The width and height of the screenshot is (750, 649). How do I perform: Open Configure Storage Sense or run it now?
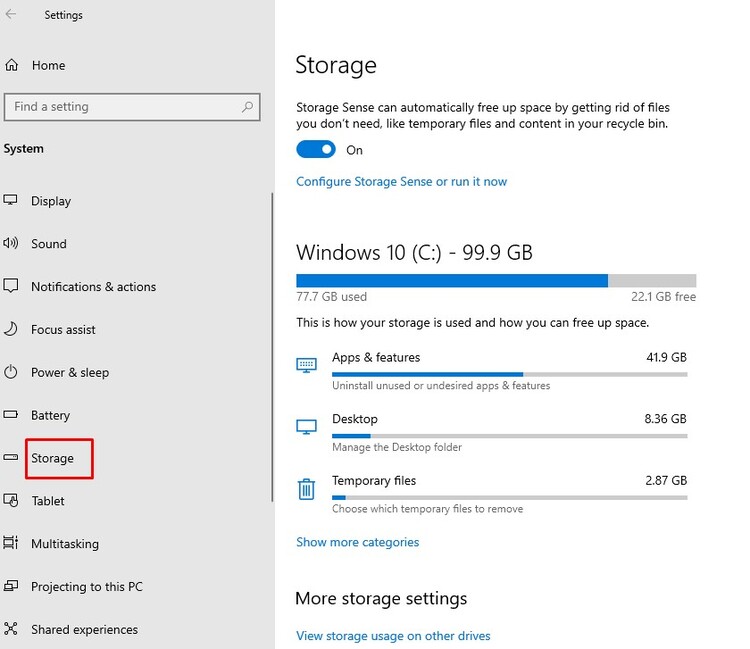[401, 182]
